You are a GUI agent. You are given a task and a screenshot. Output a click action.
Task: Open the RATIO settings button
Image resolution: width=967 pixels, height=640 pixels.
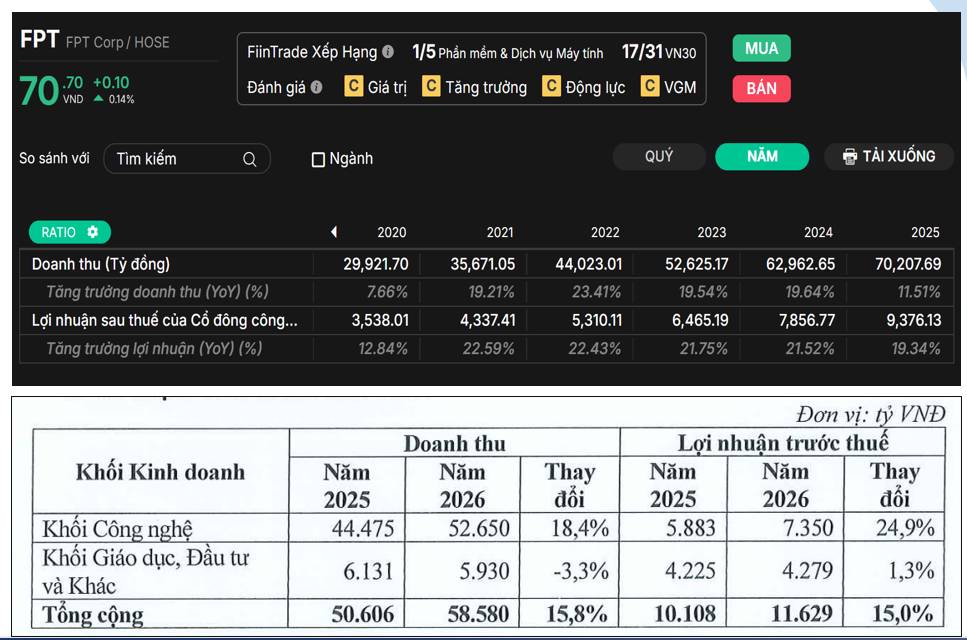pos(70,232)
